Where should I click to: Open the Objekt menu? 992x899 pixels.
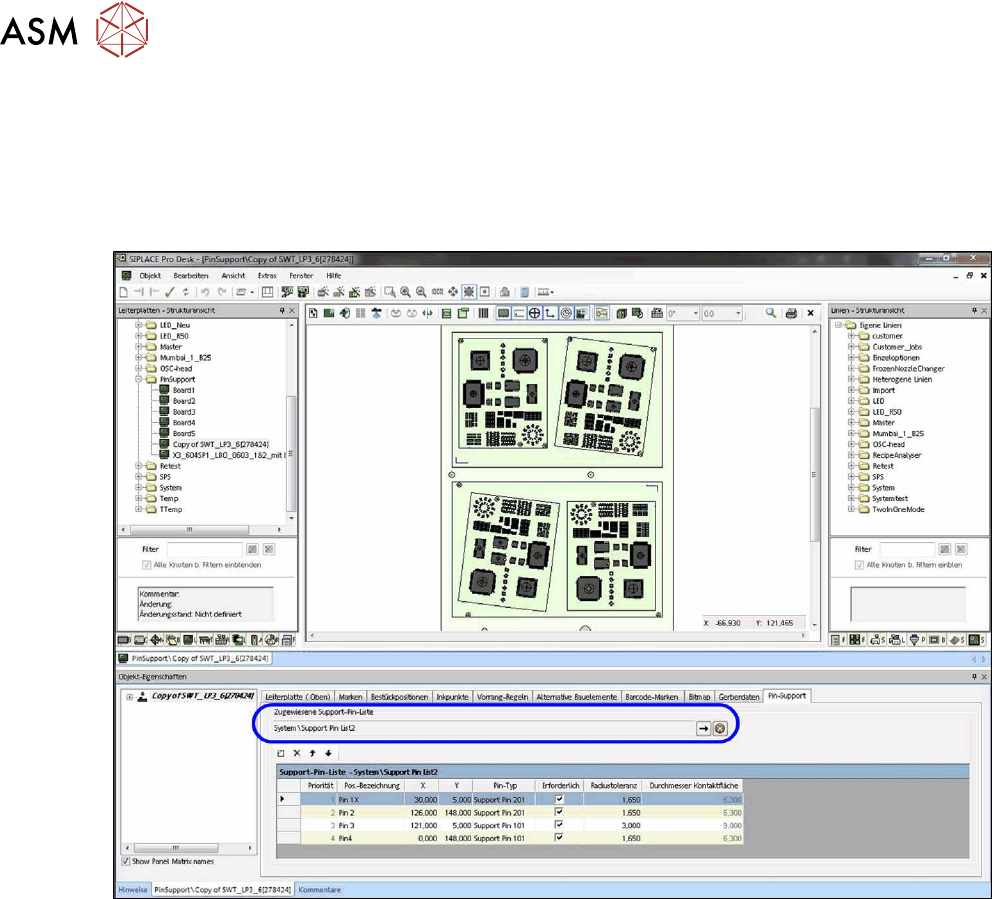(151, 276)
